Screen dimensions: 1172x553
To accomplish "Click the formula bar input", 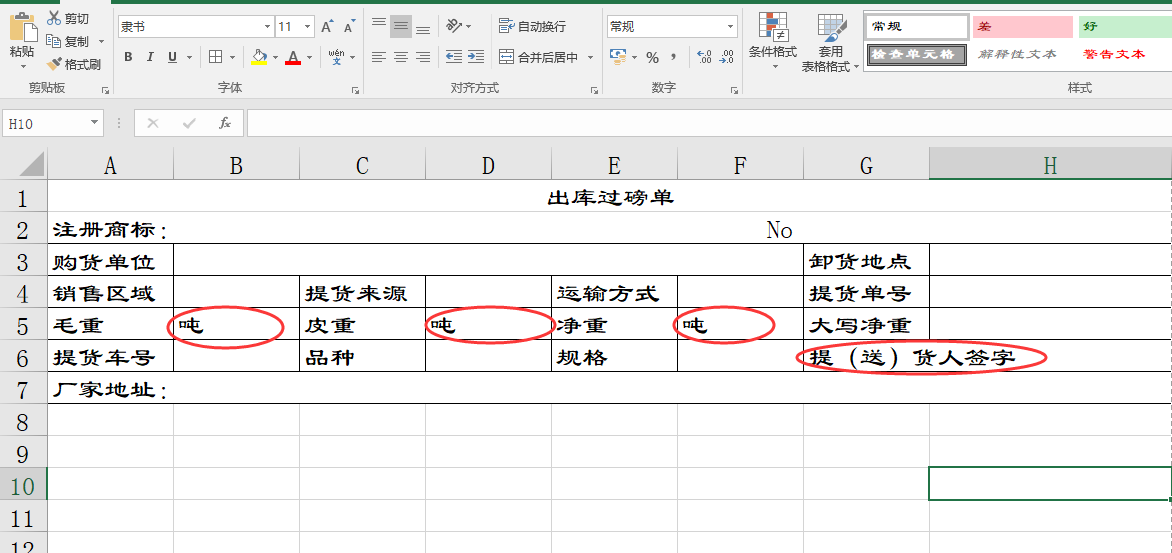I will [x=709, y=123].
